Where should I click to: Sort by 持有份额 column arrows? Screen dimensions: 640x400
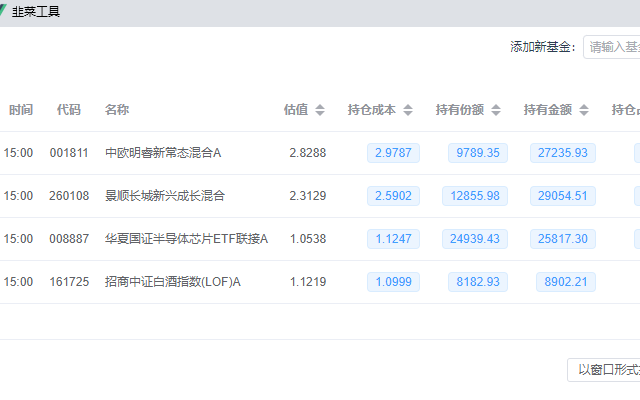(496, 110)
